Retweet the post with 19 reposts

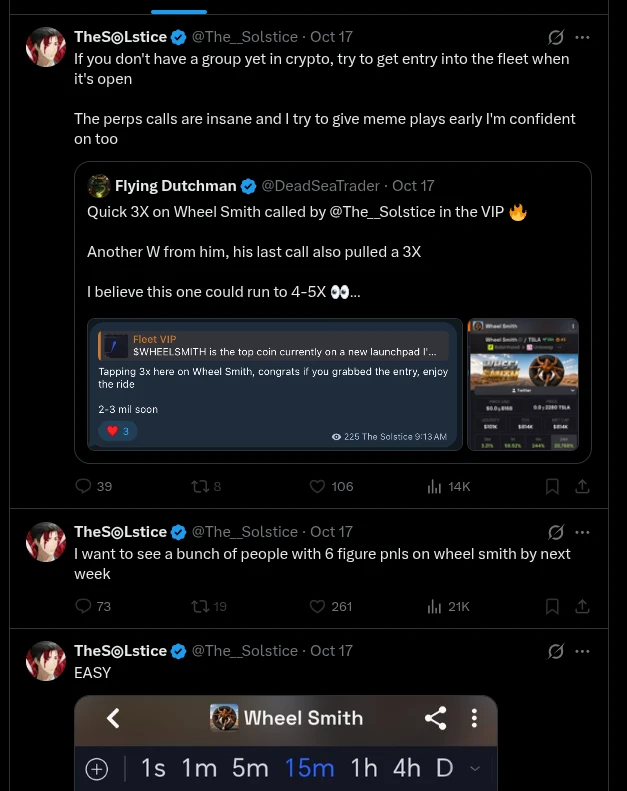click(x=200, y=606)
